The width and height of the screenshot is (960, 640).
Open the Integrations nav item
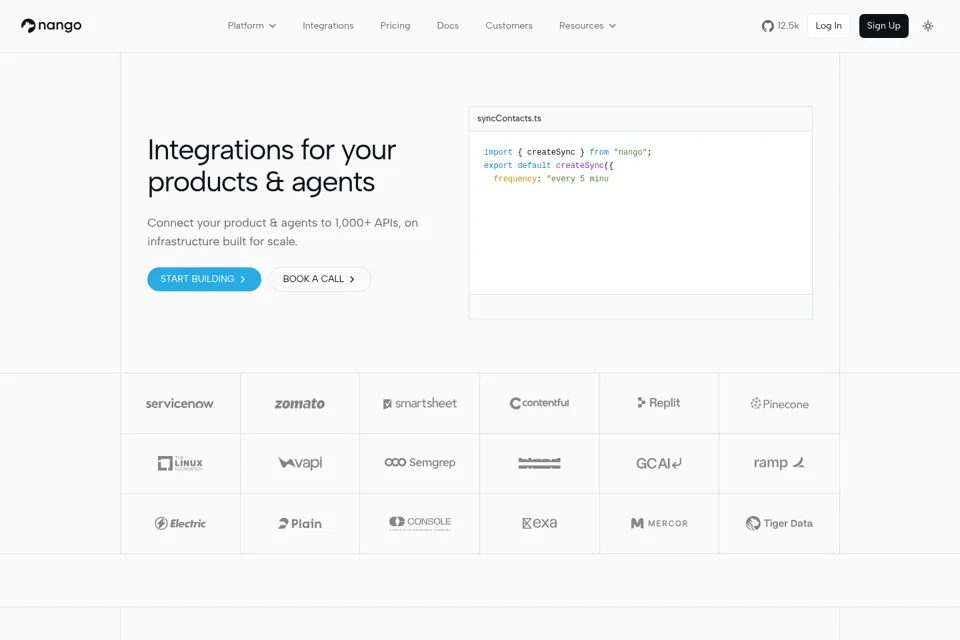tap(328, 26)
